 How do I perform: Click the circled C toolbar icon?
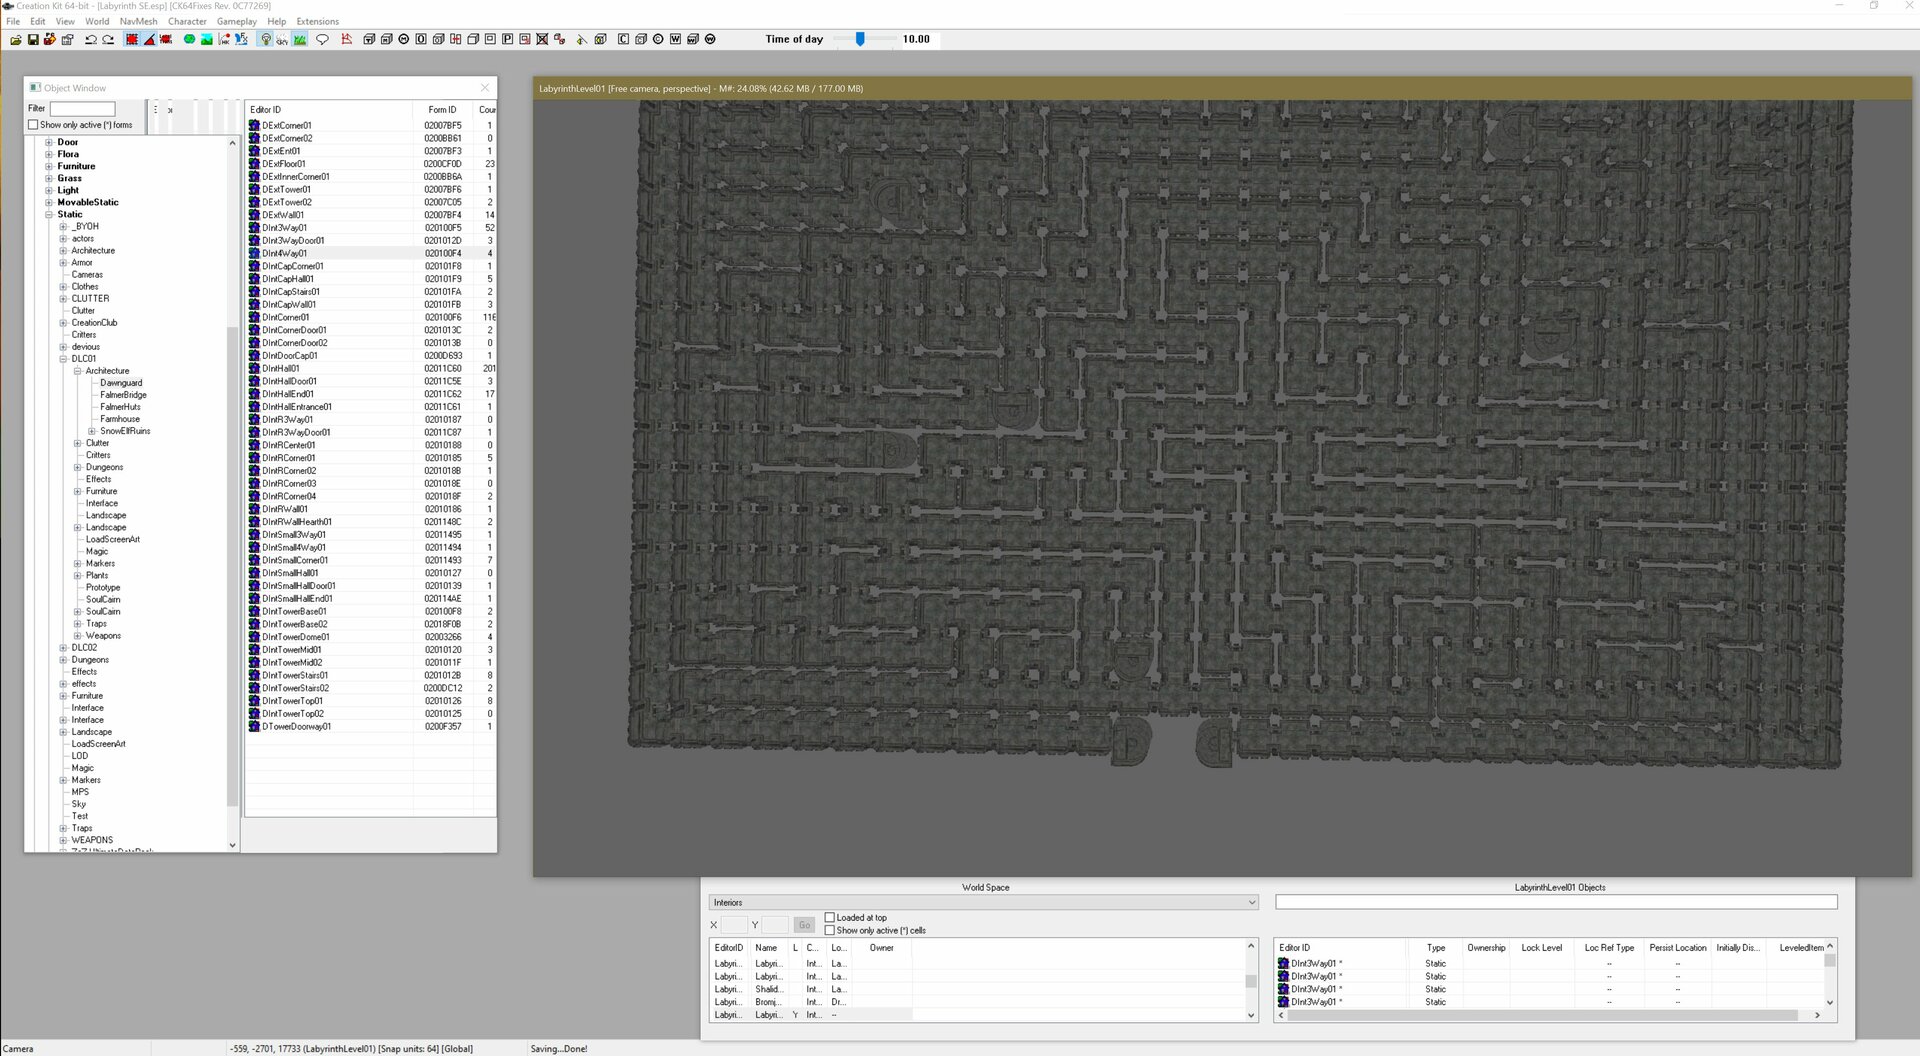(x=658, y=39)
